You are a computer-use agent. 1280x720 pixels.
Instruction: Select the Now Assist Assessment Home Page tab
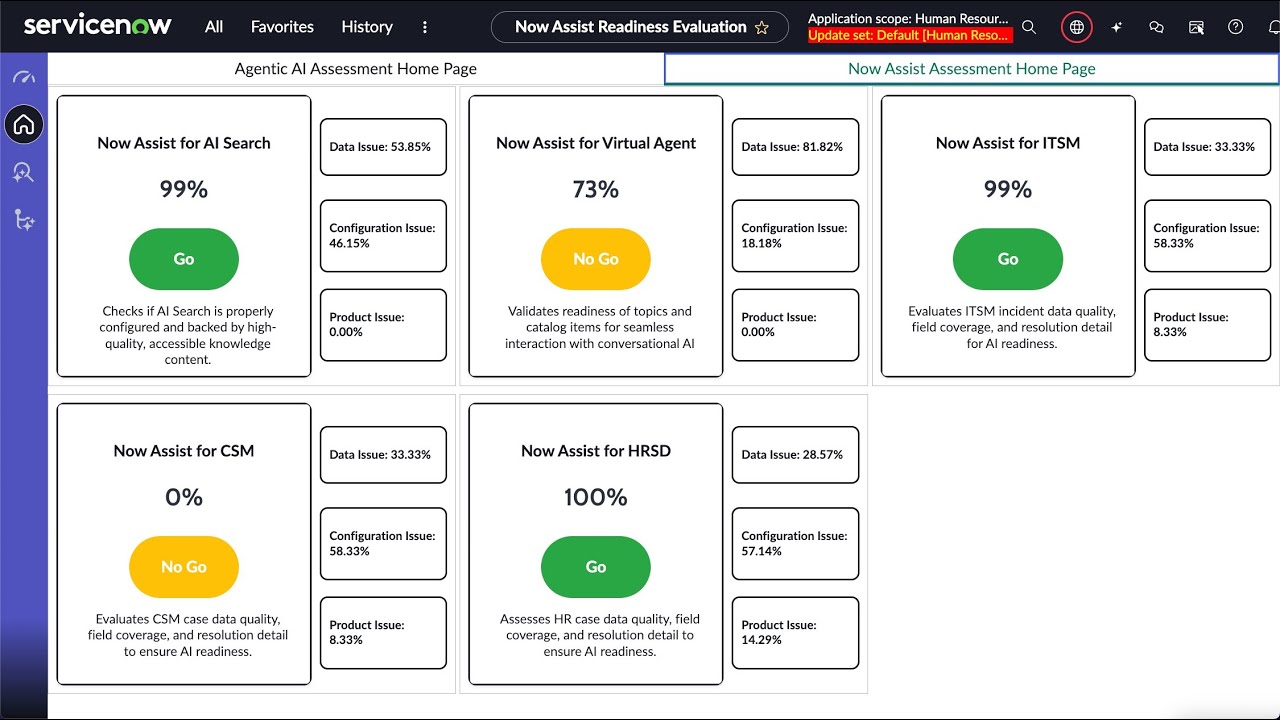coord(970,68)
